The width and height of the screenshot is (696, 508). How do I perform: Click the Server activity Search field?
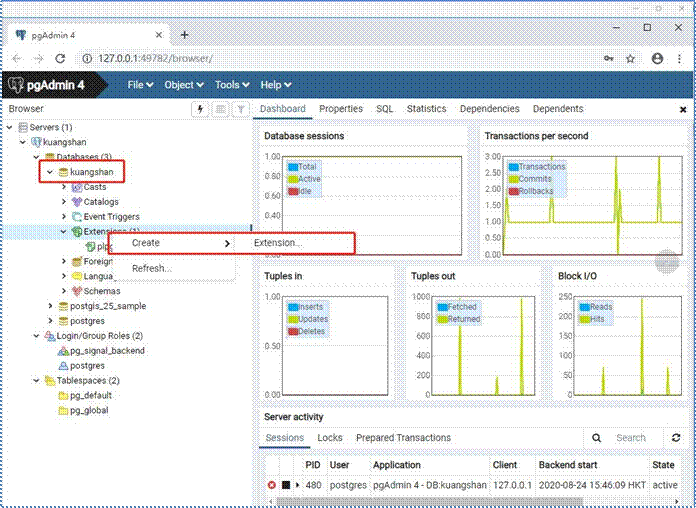click(634, 438)
